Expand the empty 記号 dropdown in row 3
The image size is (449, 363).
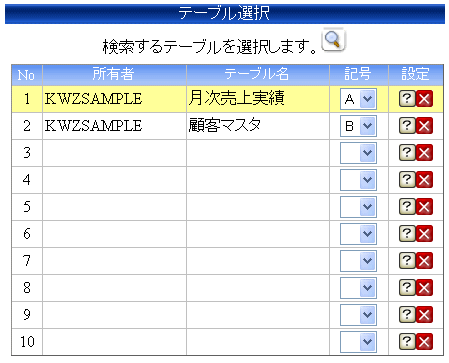(x=358, y=153)
